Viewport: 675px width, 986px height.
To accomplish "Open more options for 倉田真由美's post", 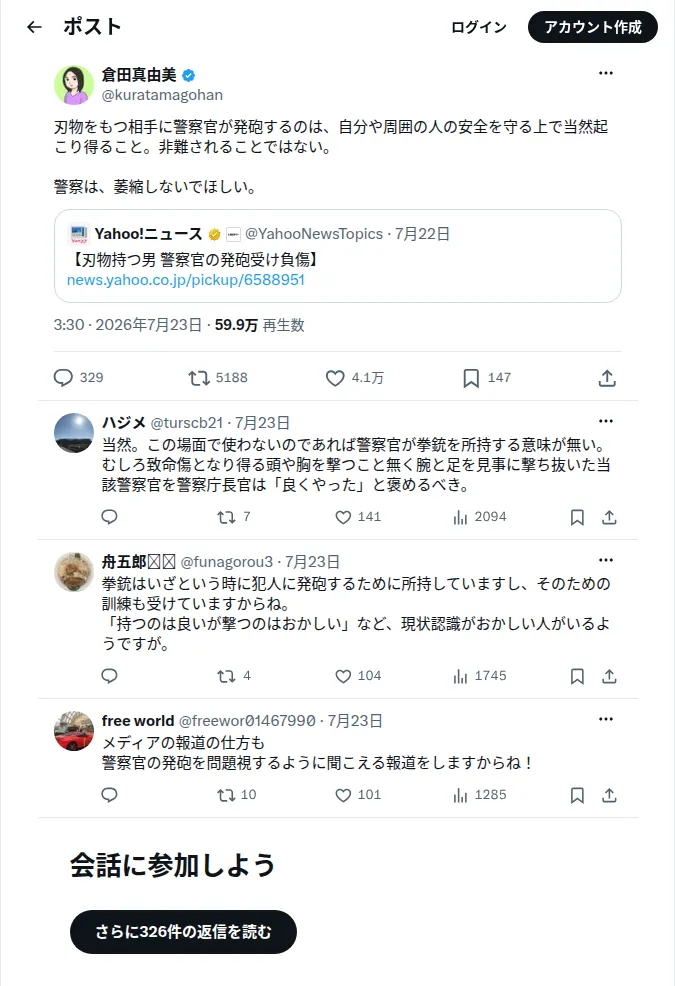I will click(x=606, y=73).
